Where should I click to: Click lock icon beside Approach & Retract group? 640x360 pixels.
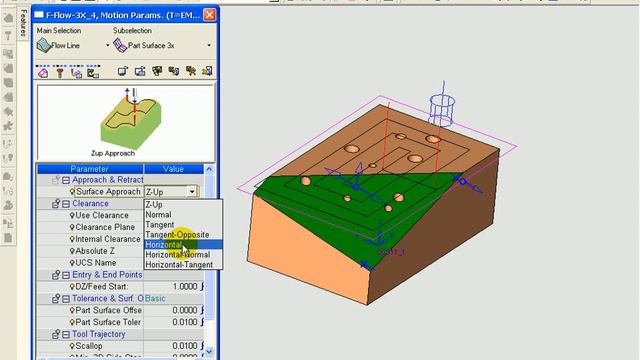pyautogui.click(x=56, y=180)
